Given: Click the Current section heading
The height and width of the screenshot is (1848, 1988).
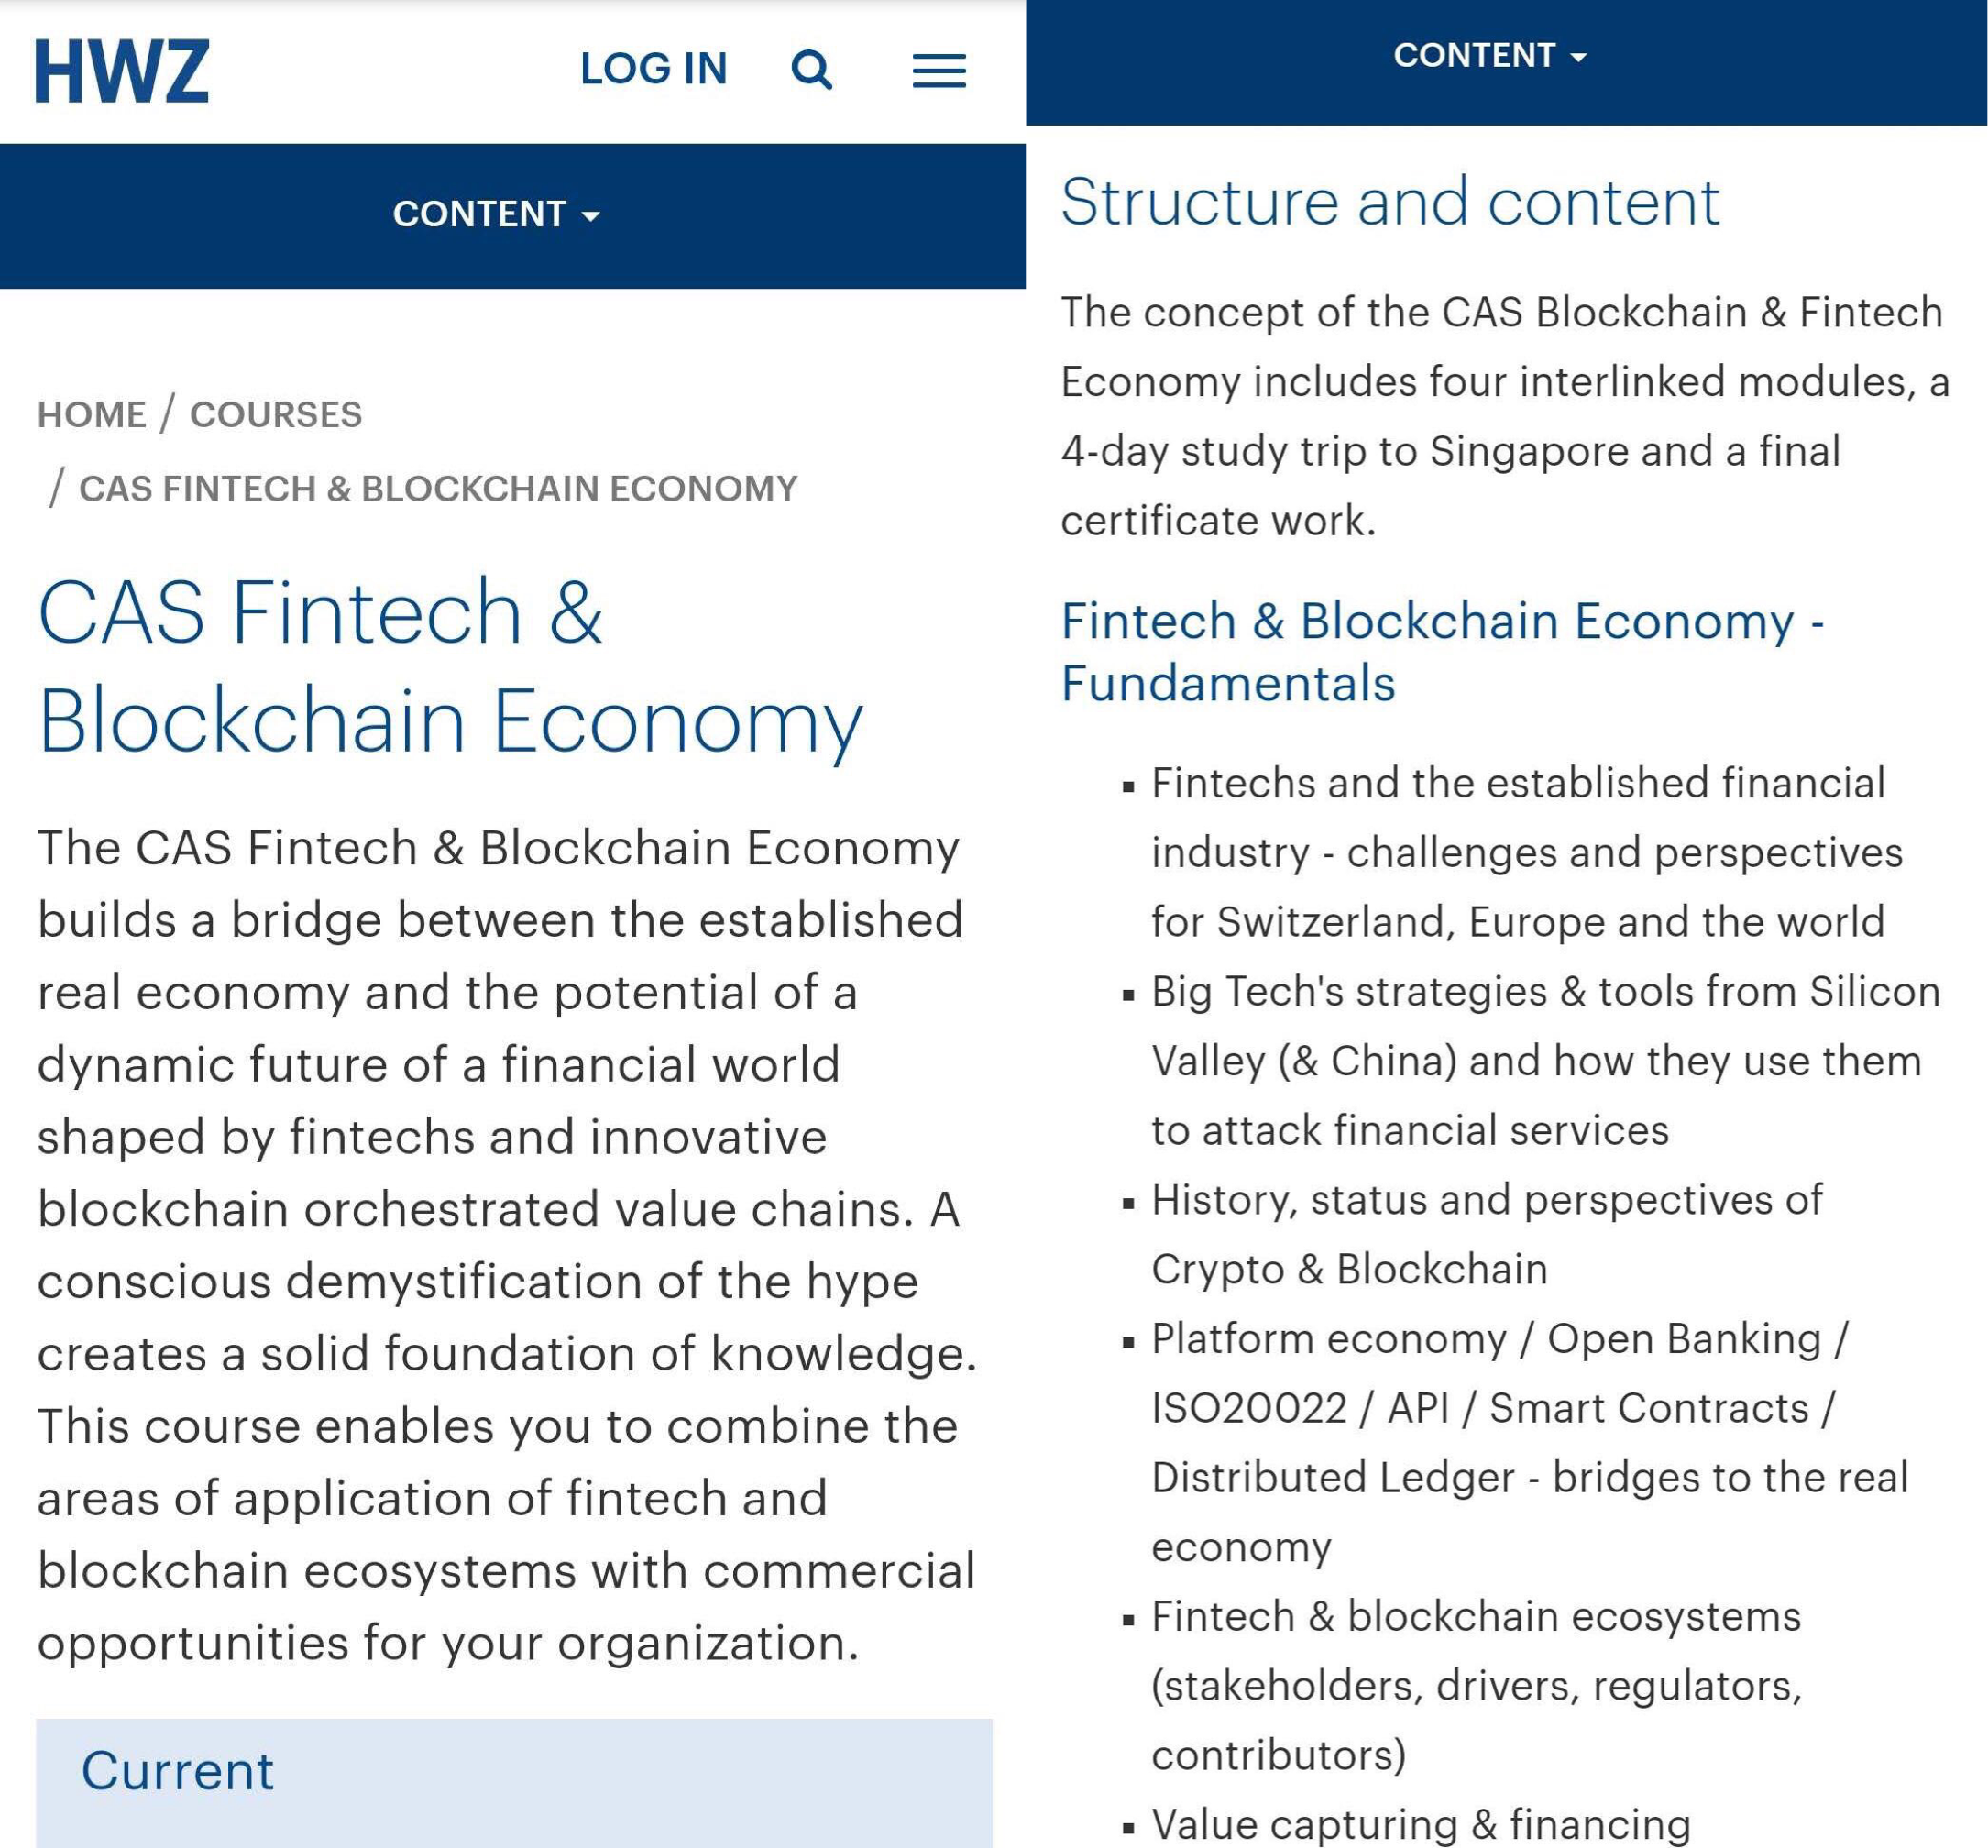Looking at the screenshot, I should pyautogui.click(x=177, y=1771).
